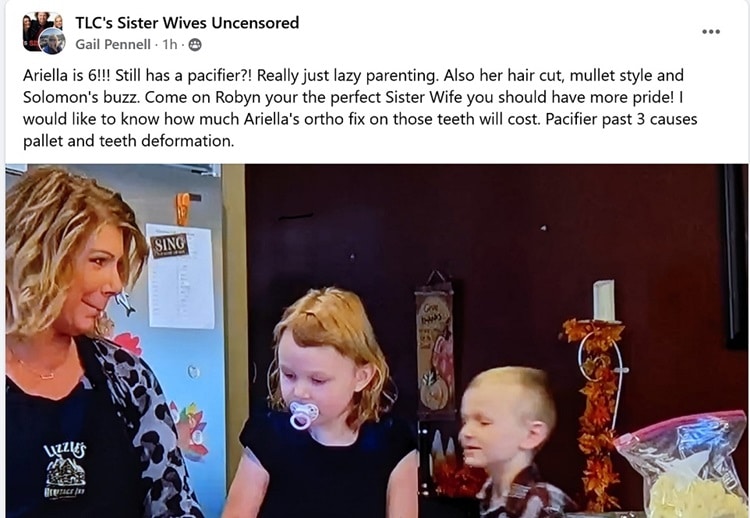Image resolution: width=750 pixels, height=518 pixels.
Task: Click the SING magnet in the photo
Action: pyautogui.click(x=169, y=245)
